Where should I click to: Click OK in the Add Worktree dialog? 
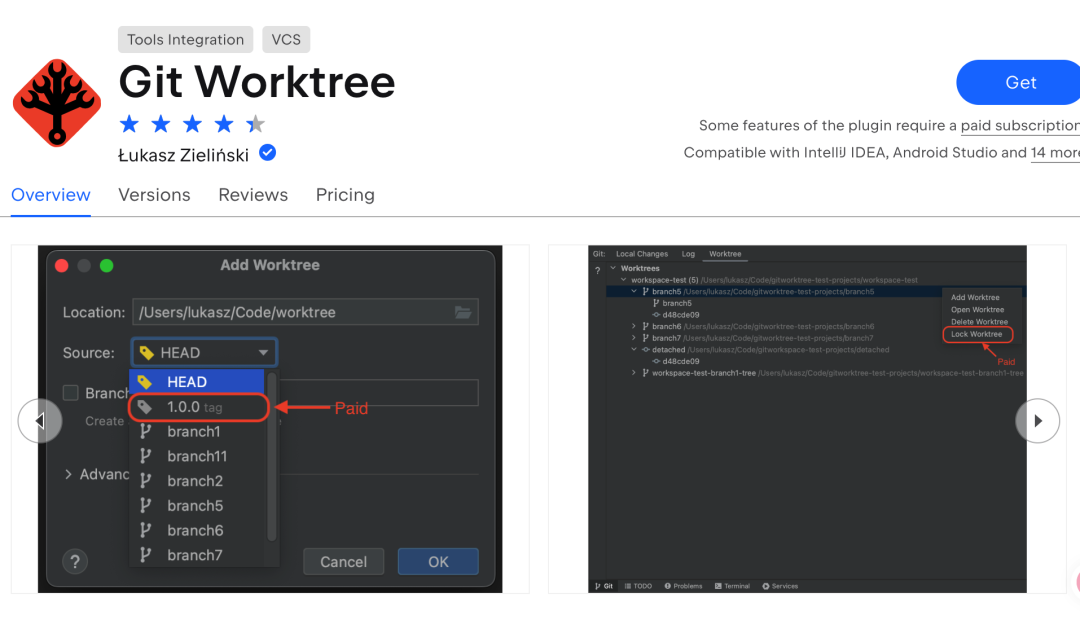[438, 561]
